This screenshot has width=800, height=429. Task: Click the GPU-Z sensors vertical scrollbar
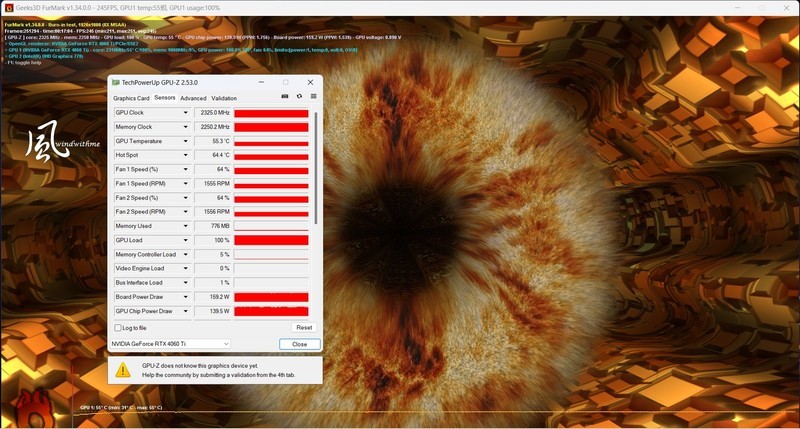(x=317, y=168)
